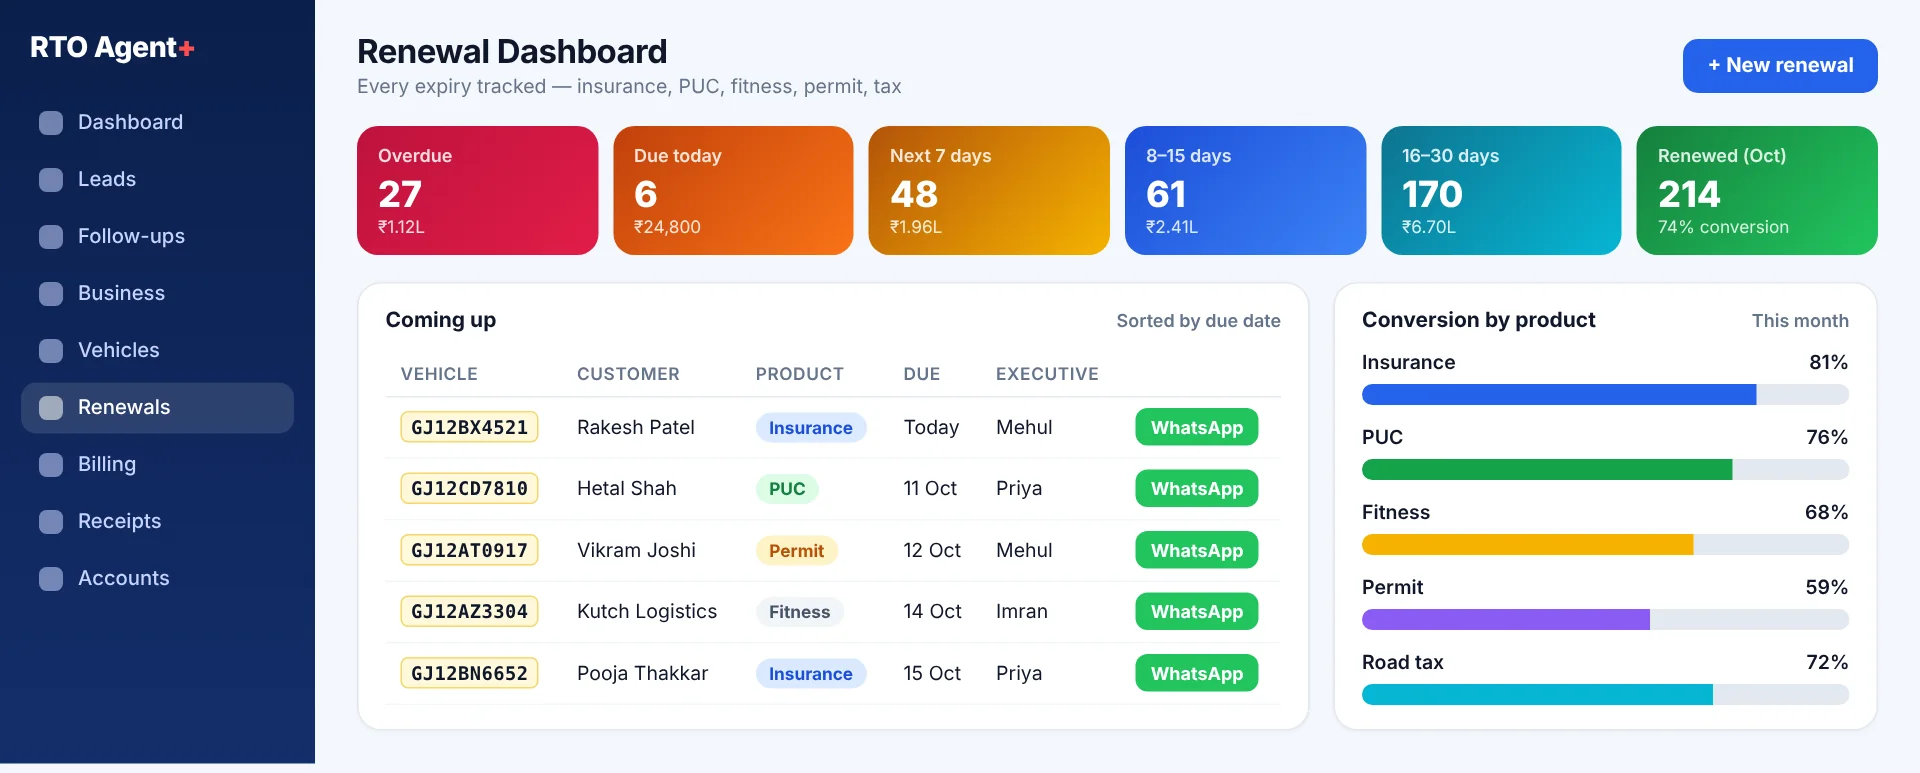Click vehicle plate GJ12CD7810
Viewport: 1920px width, 773px height.
click(469, 489)
